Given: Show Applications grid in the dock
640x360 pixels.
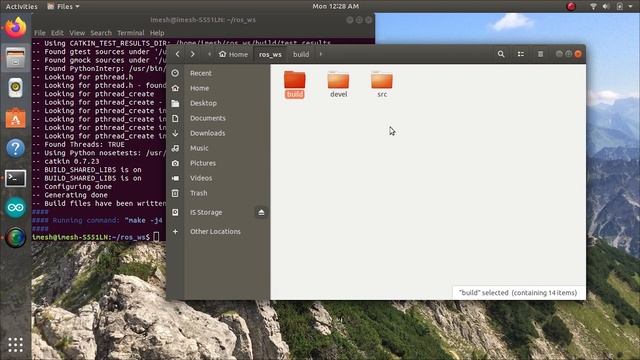Looking at the screenshot, I should pos(16,345).
